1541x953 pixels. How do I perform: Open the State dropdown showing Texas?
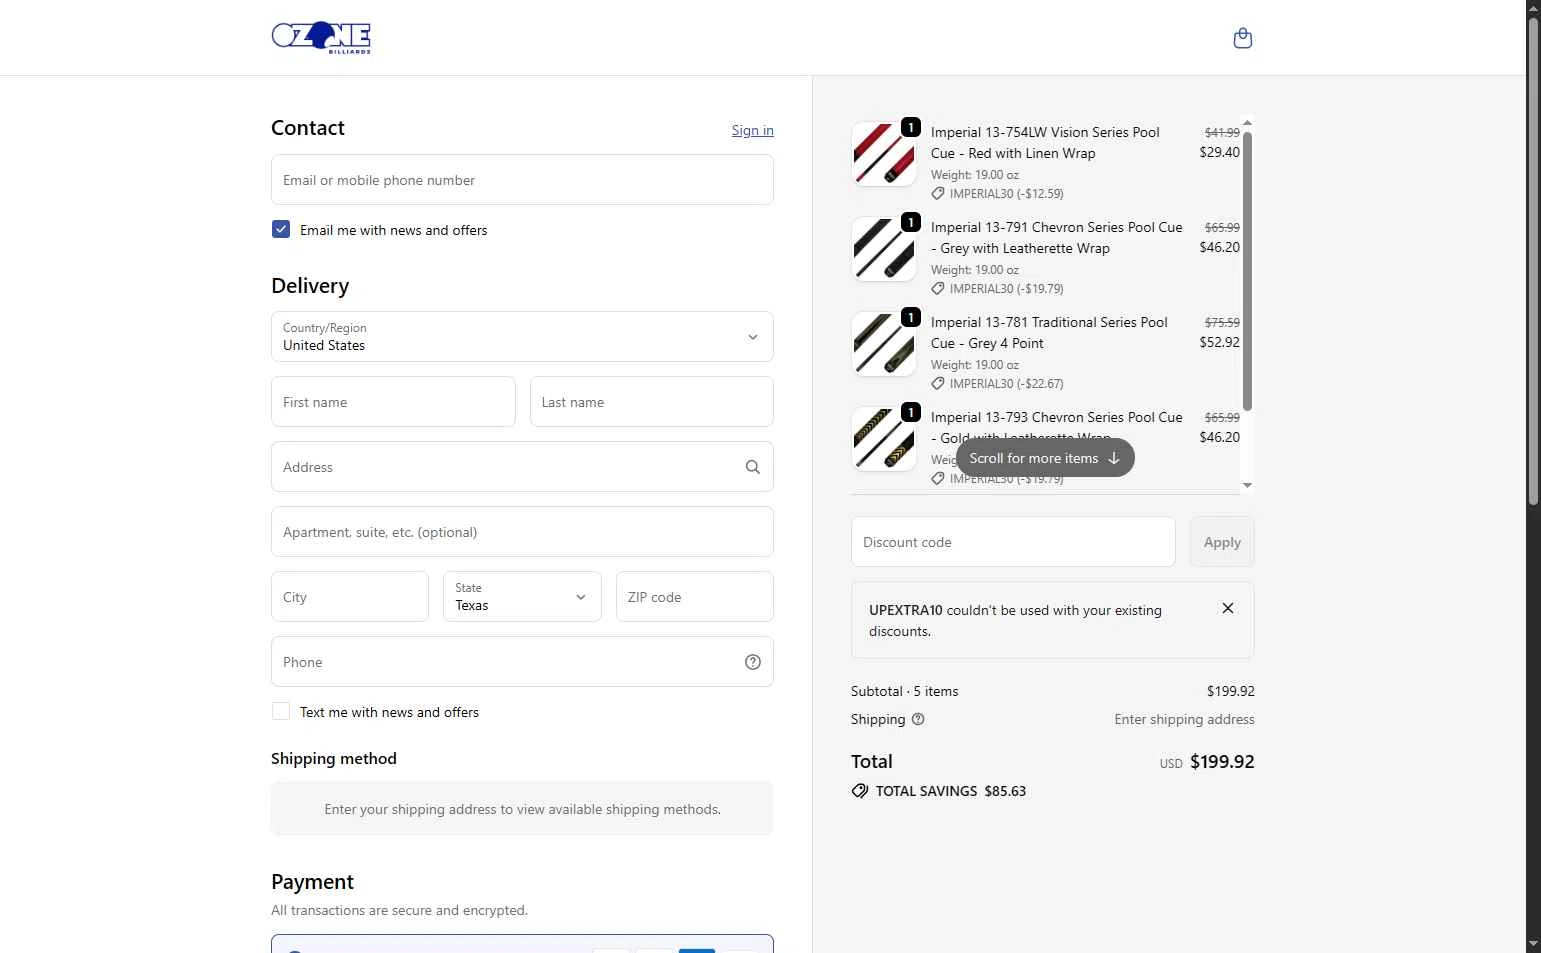[x=522, y=597]
